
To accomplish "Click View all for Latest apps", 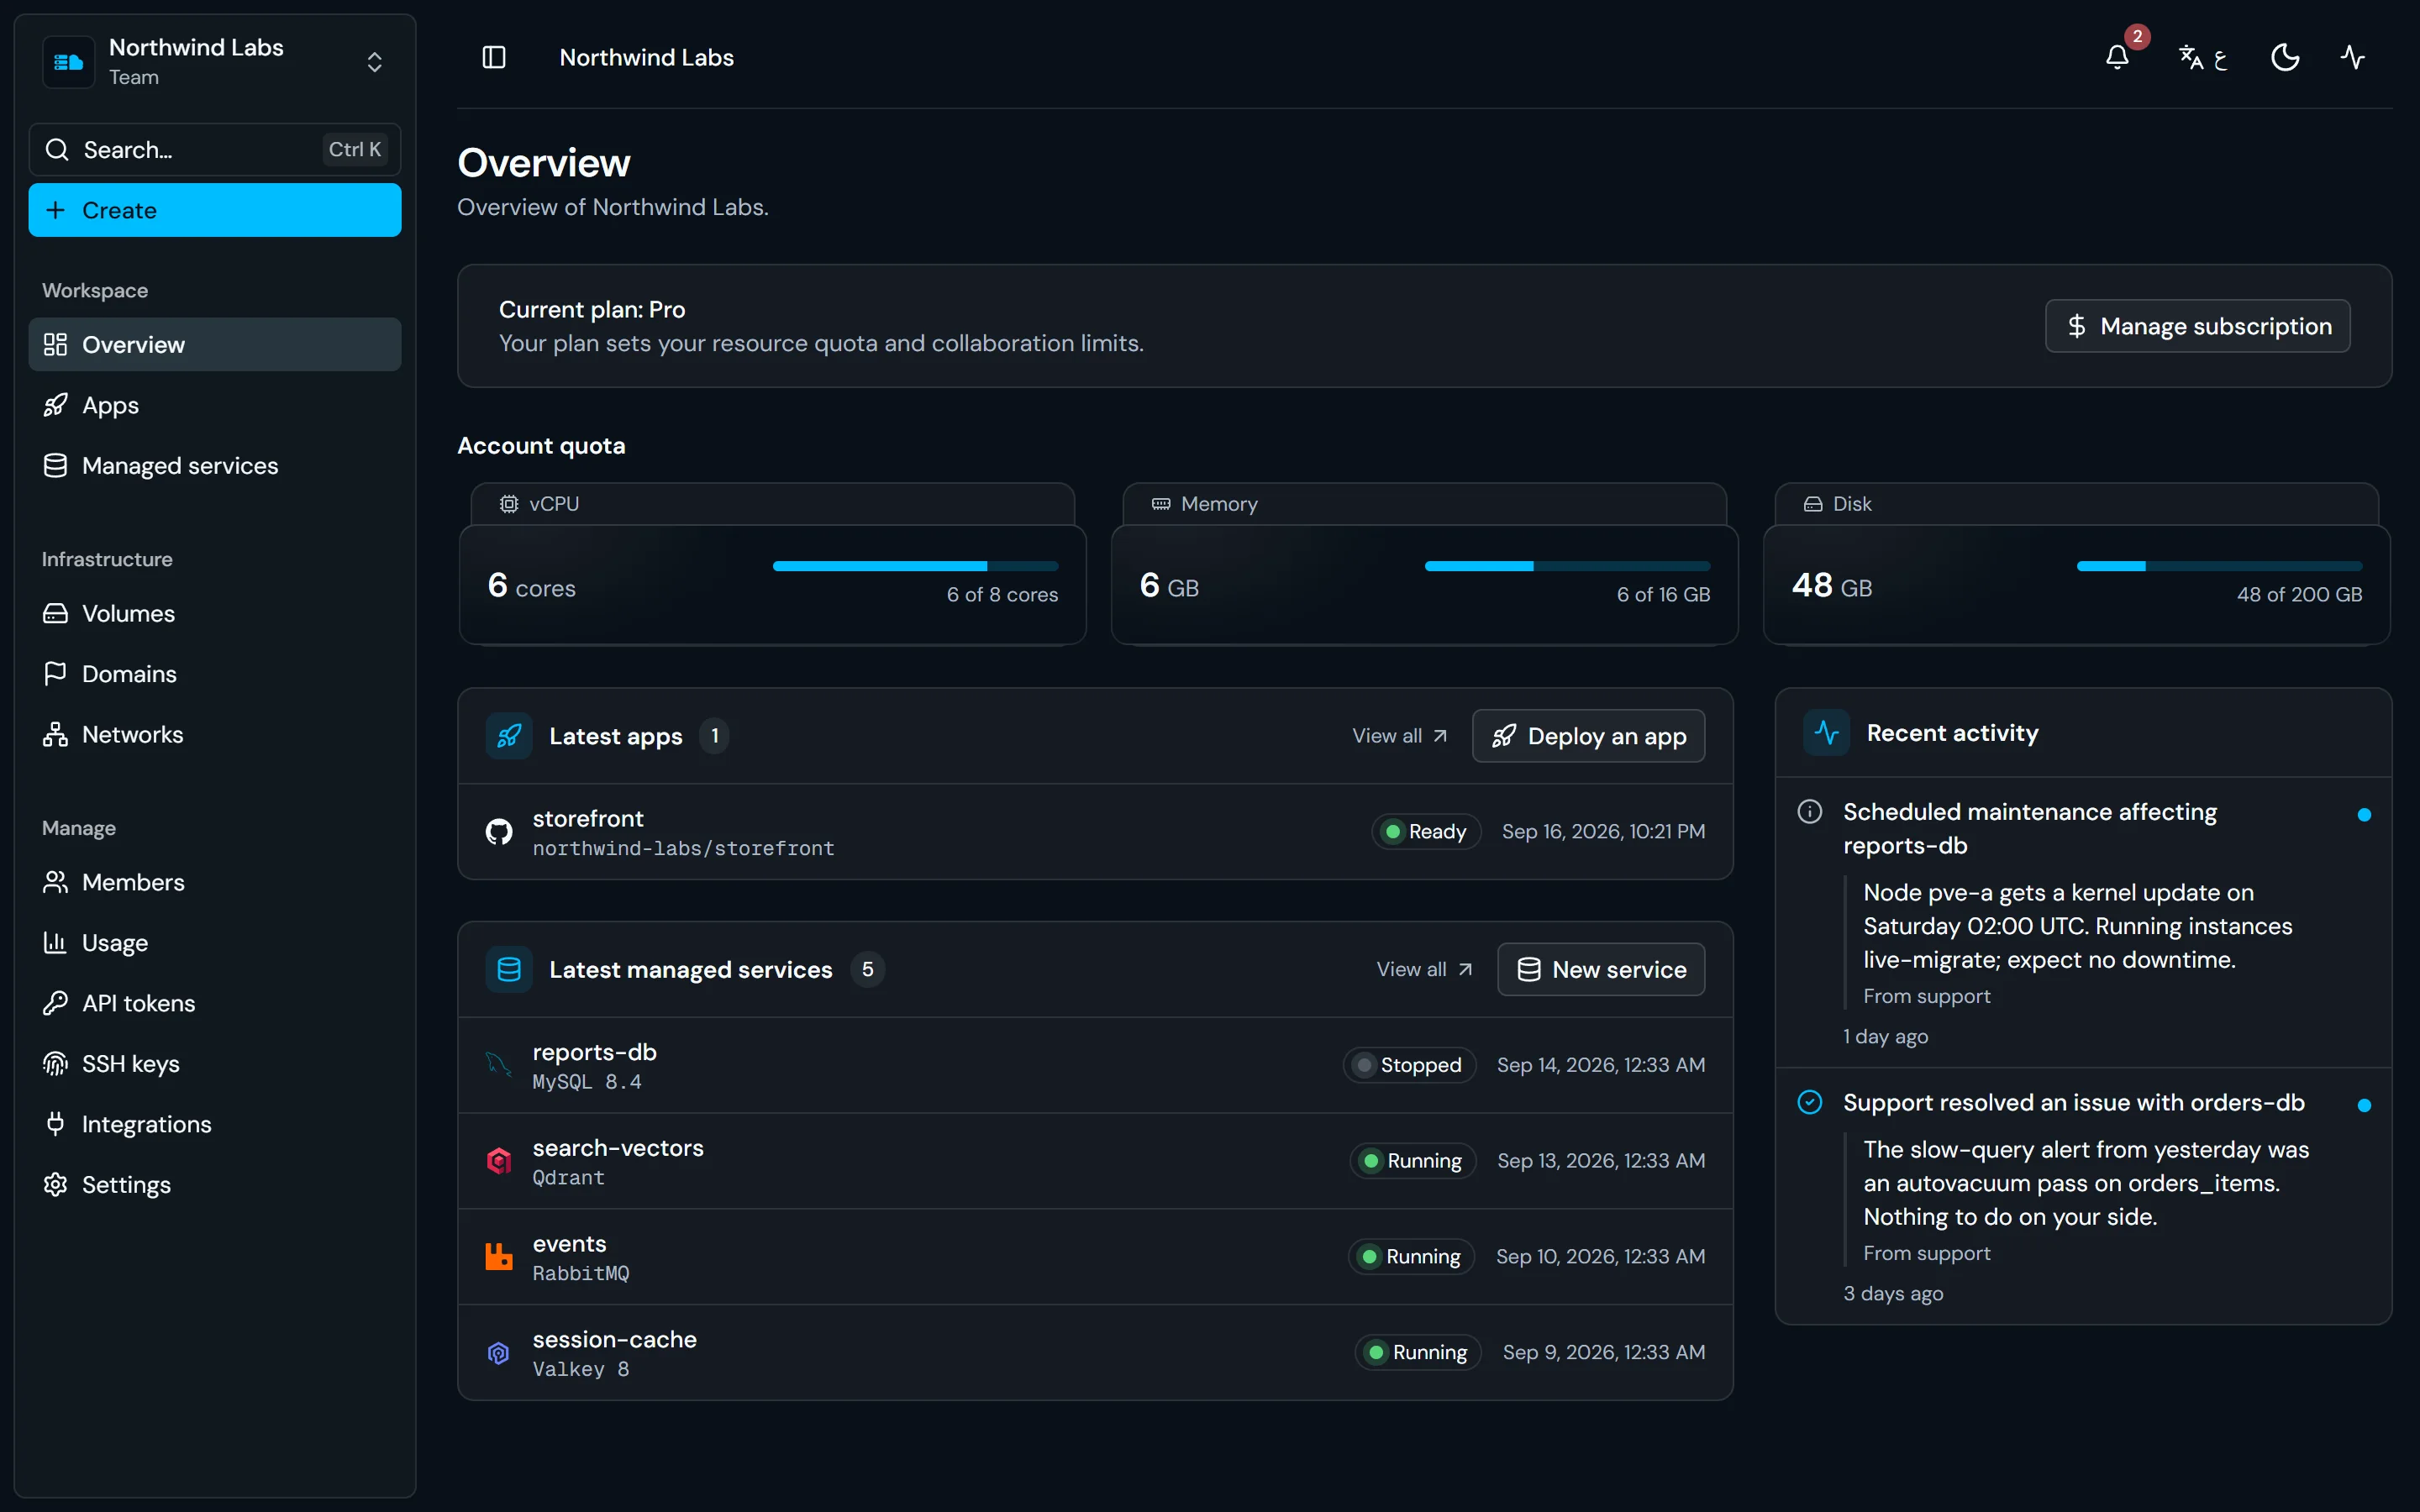I will click(1399, 736).
